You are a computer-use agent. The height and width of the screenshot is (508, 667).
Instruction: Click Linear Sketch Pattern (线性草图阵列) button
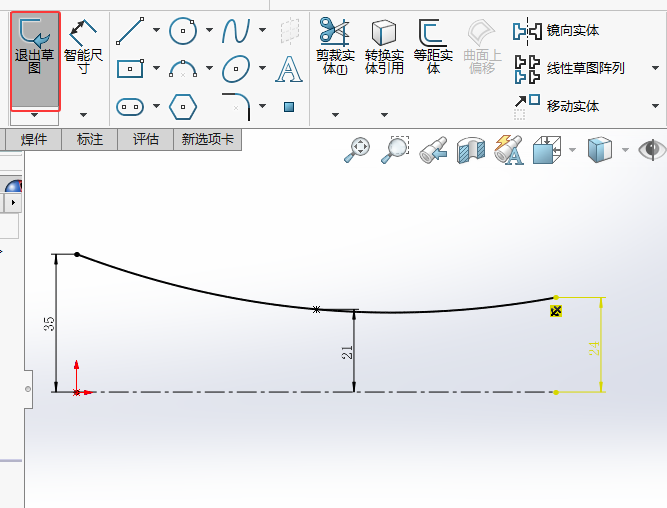pos(569,68)
